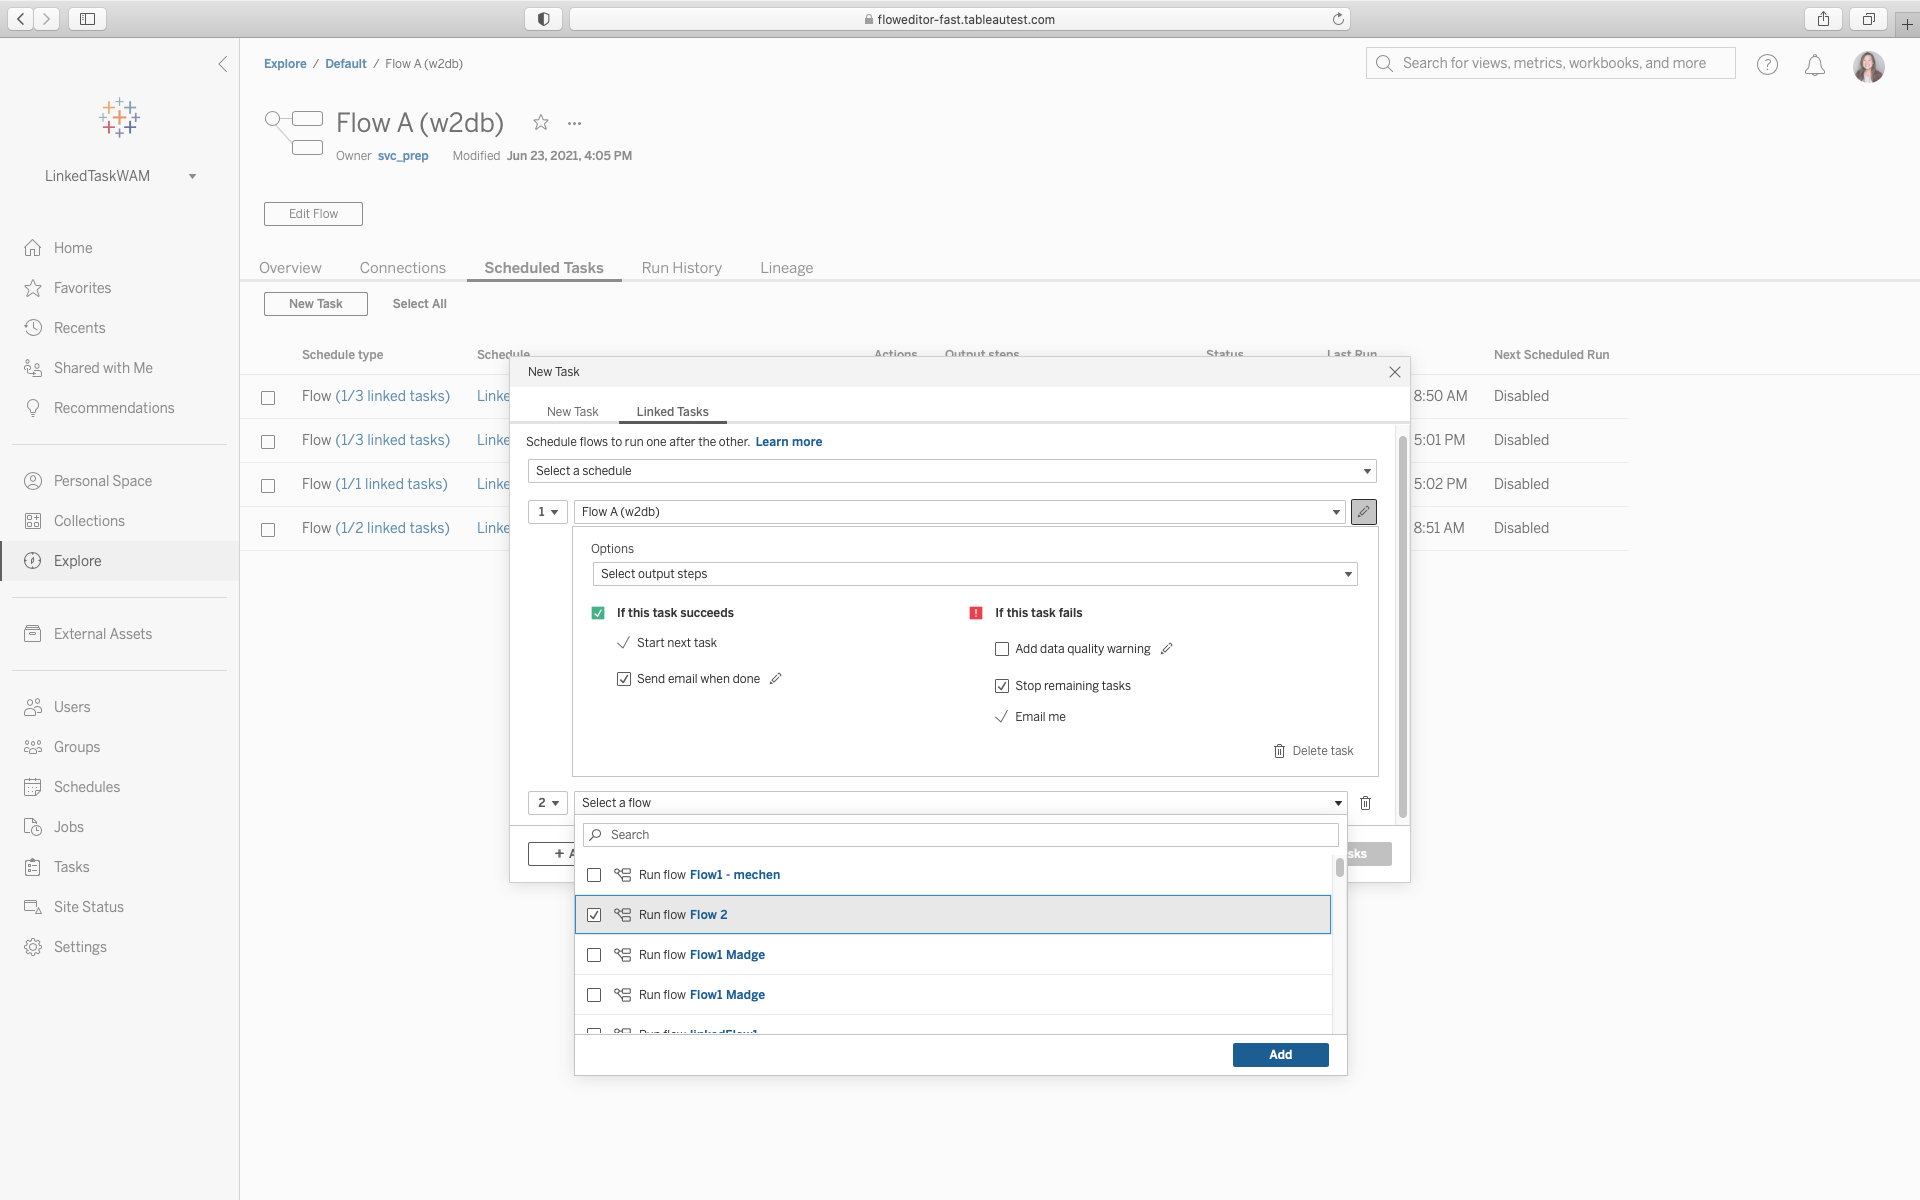Screen dimensions: 1920x1200
Task: Change the task order number 1 dropdown
Action: pyautogui.click(x=548, y=512)
